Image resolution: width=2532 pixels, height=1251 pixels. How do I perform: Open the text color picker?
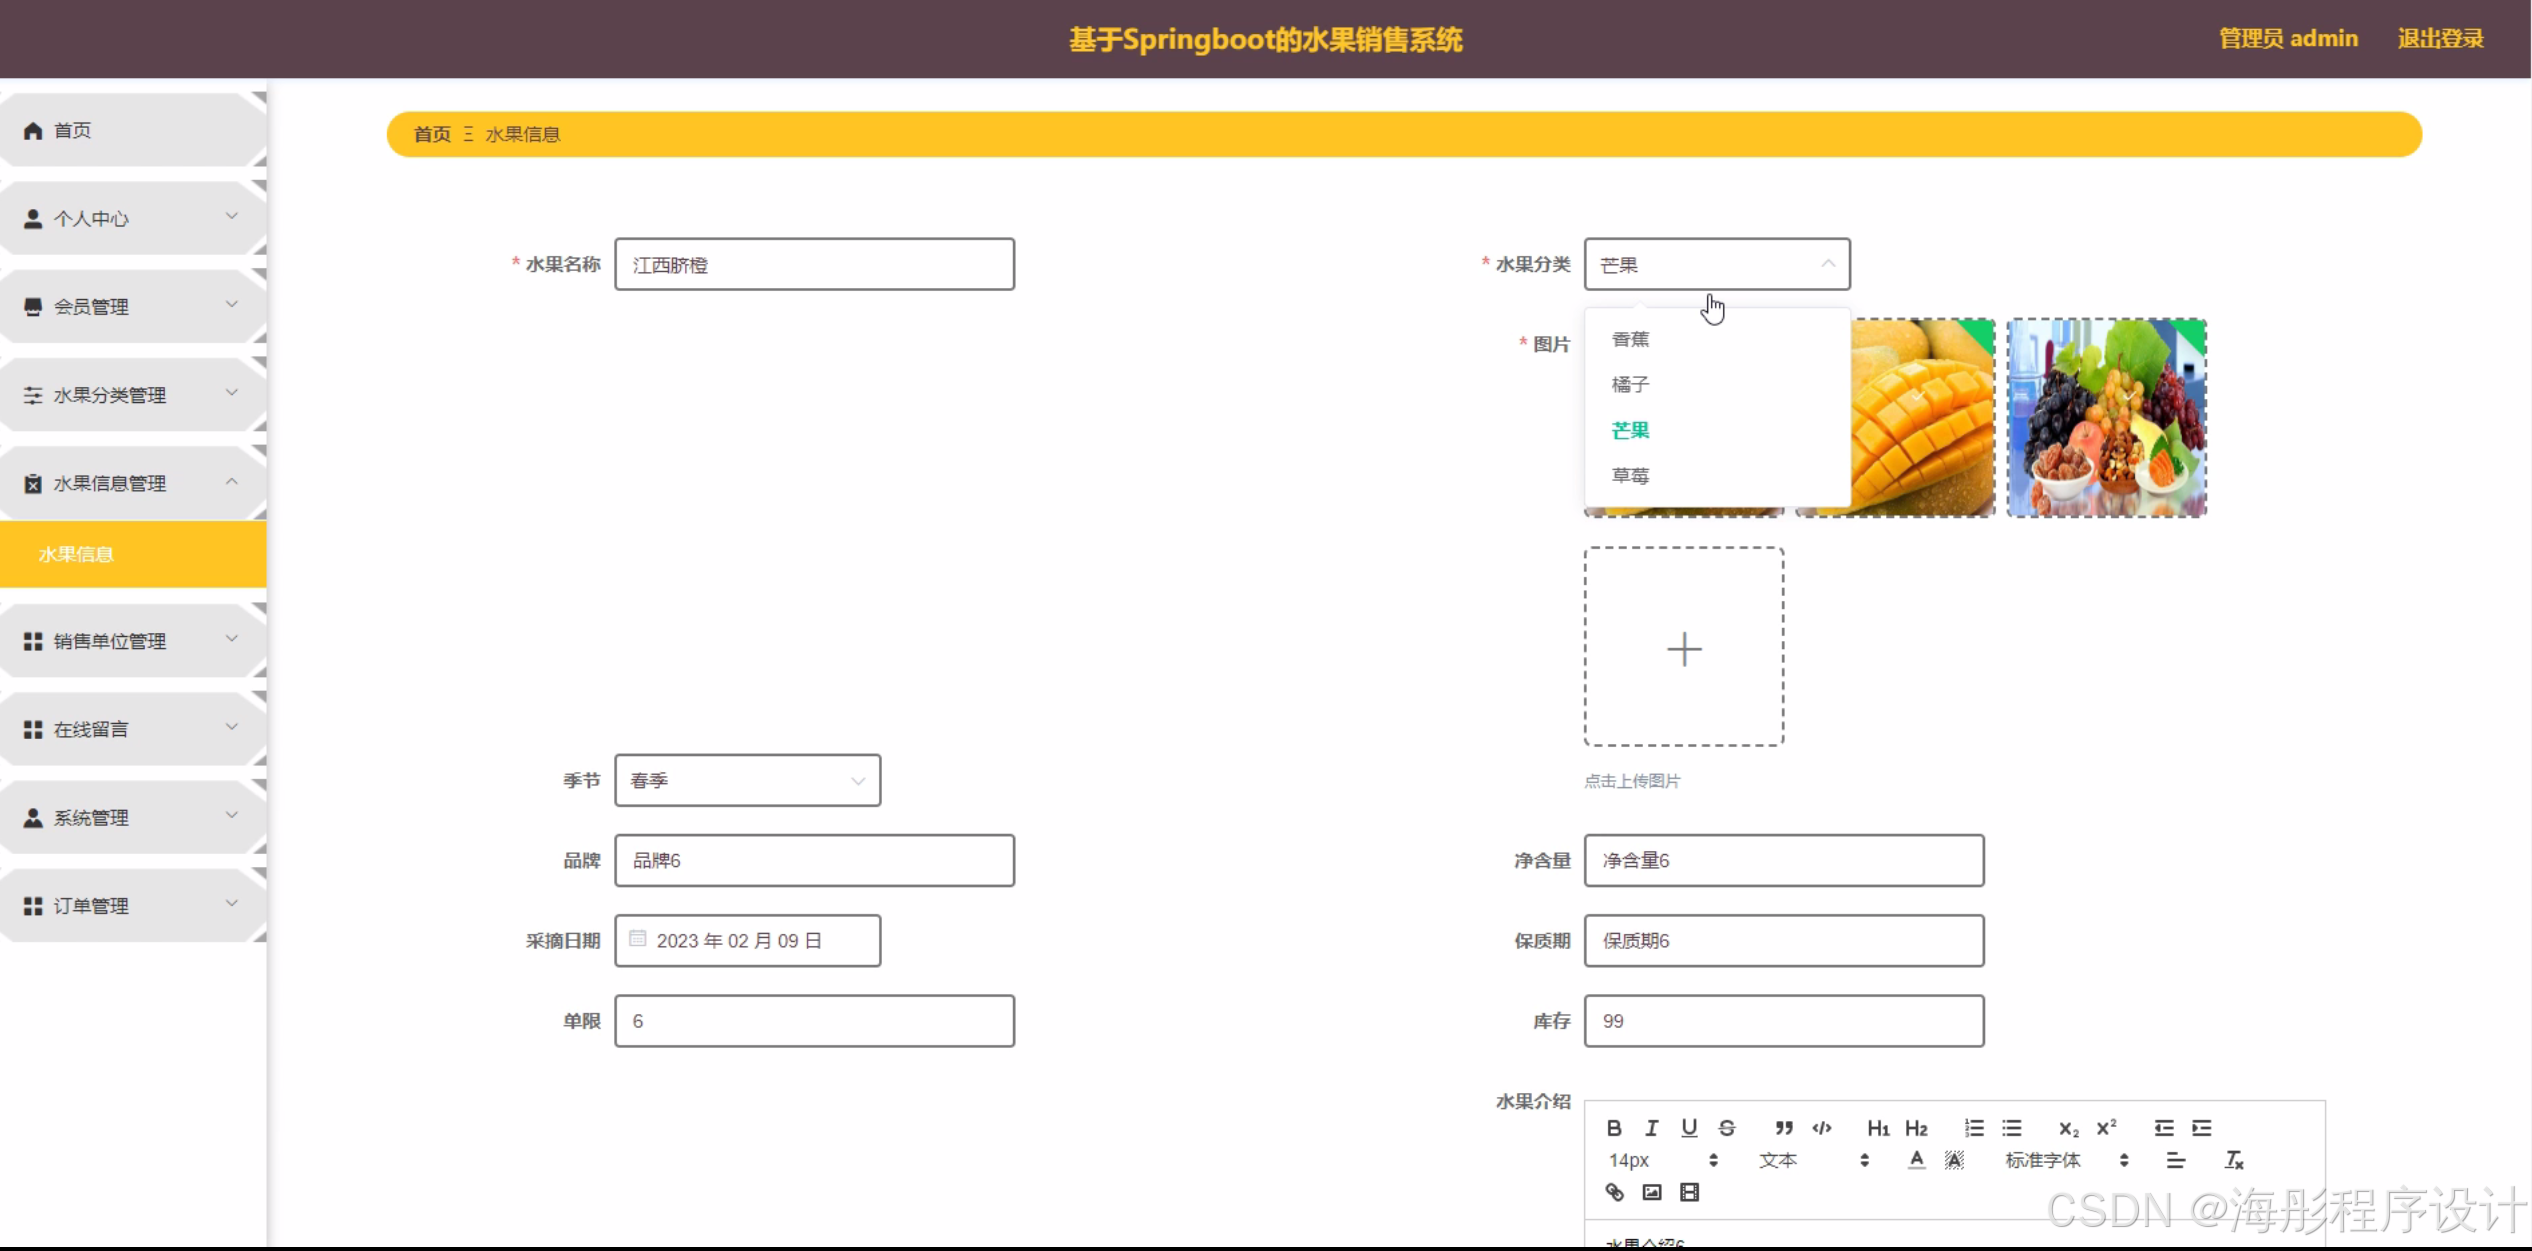click(1916, 1160)
